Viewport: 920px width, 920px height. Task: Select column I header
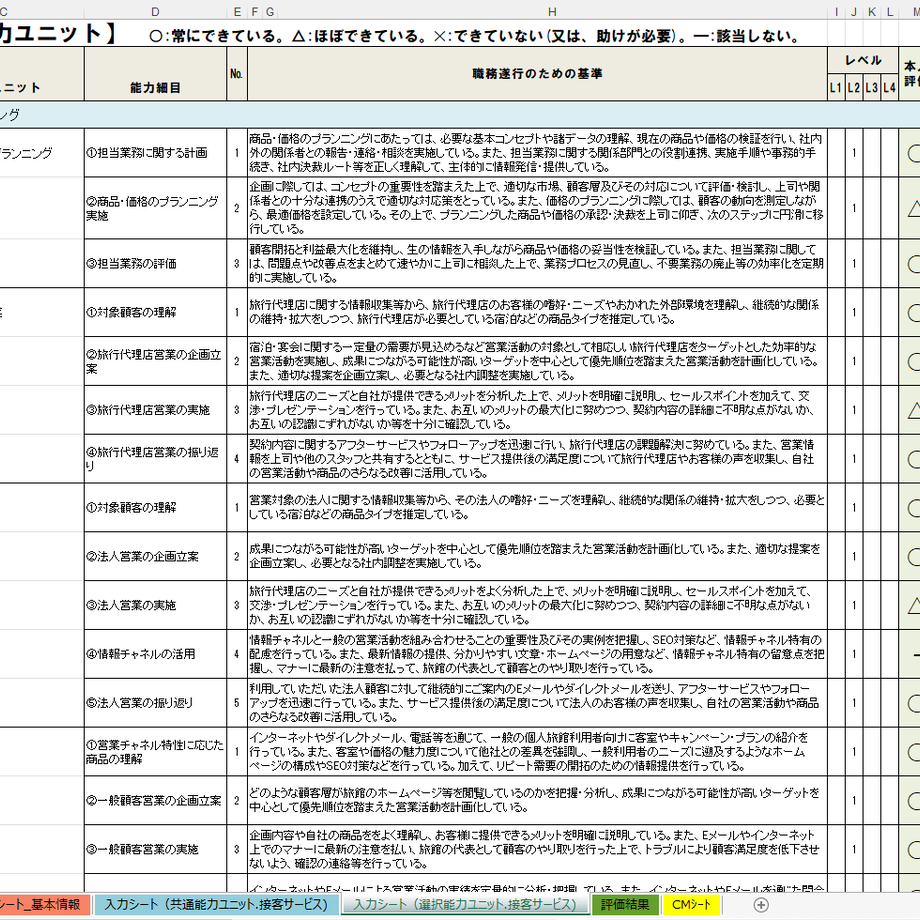pos(836,12)
